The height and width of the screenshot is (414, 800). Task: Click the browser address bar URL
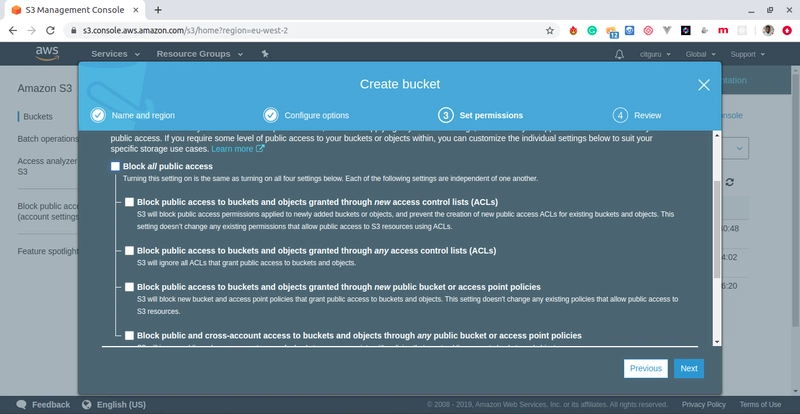tap(185, 31)
